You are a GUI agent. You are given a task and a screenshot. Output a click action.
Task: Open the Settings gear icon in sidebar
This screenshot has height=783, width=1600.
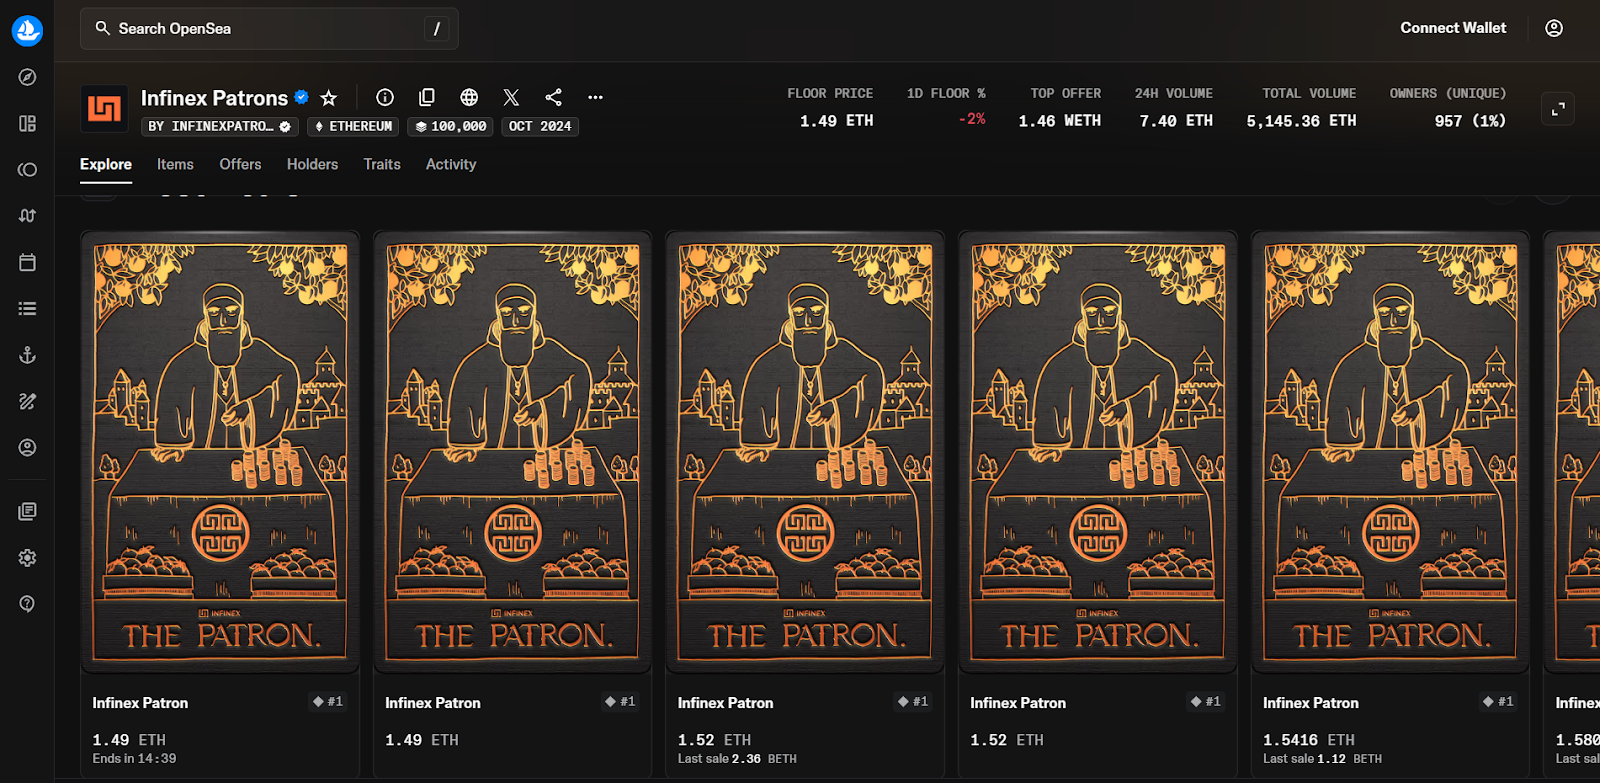pos(27,557)
